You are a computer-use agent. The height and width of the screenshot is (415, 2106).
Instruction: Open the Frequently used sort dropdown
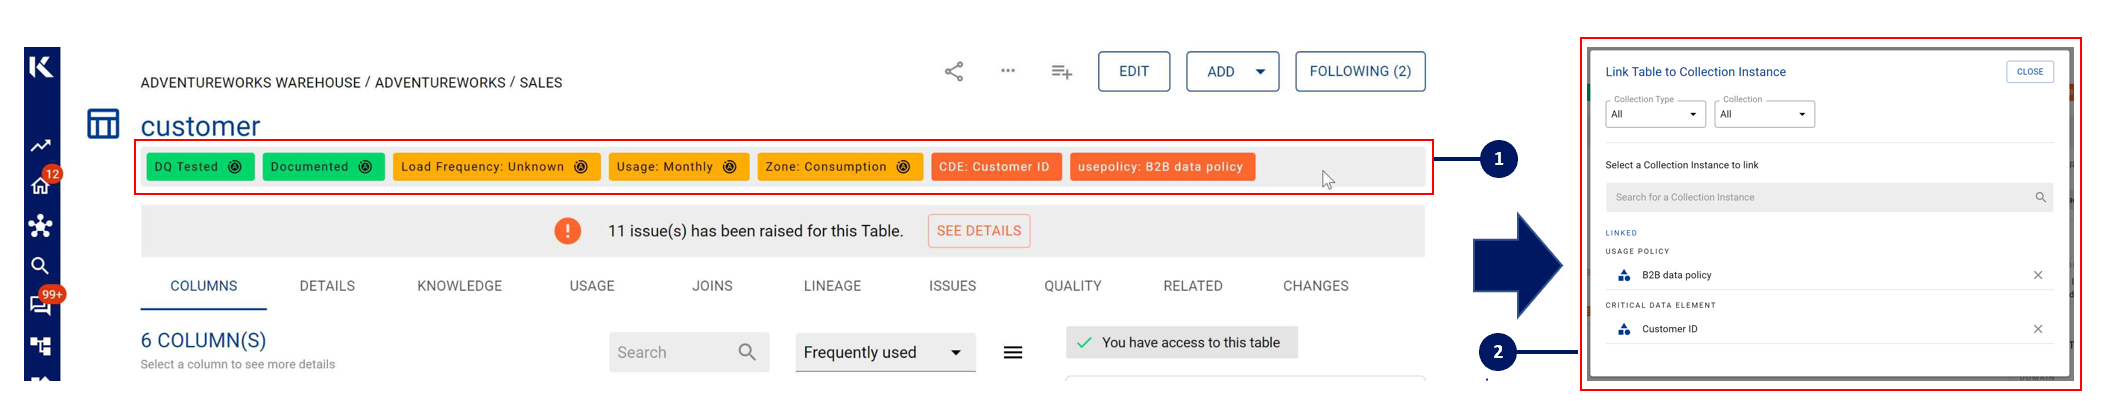[884, 353]
